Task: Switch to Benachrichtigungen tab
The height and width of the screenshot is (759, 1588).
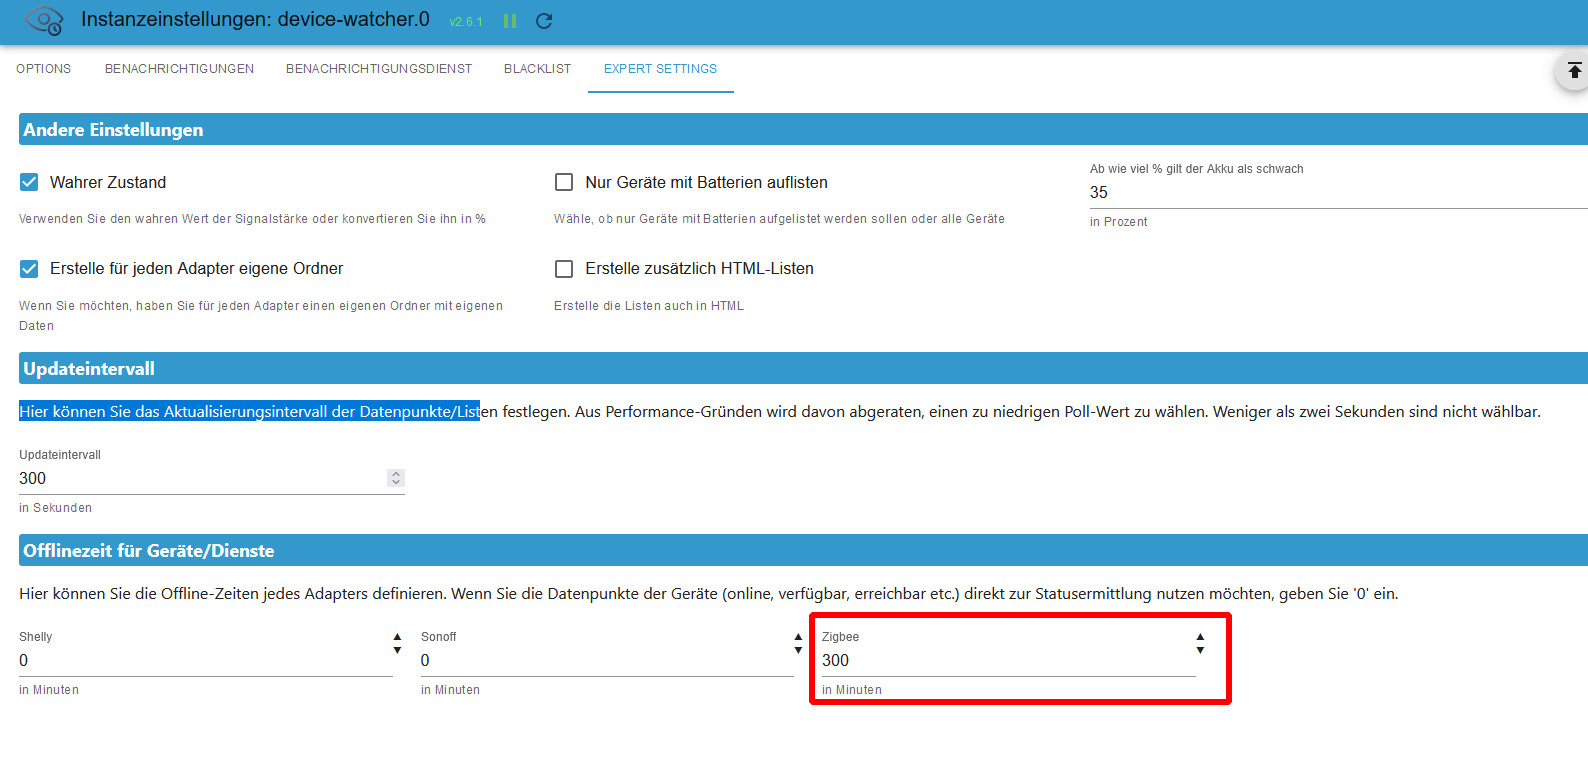Action: (x=179, y=69)
